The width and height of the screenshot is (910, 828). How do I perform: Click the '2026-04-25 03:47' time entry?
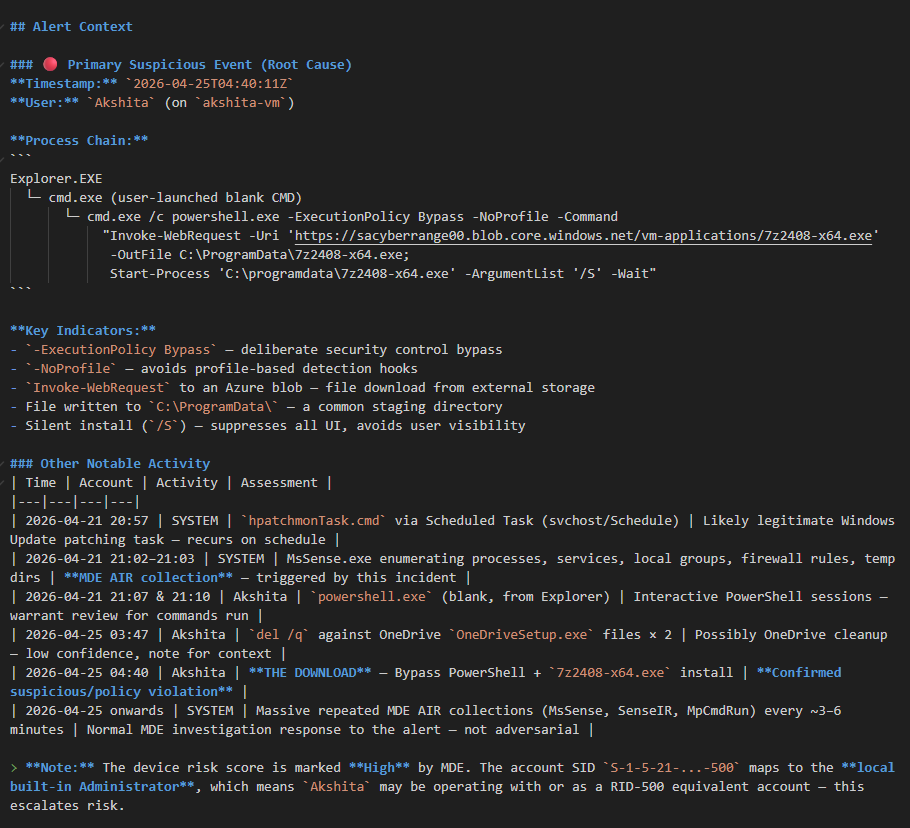click(86, 635)
